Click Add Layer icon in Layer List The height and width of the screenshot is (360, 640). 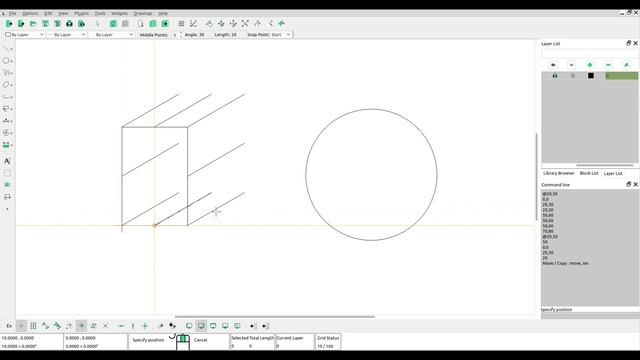tap(590, 65)
